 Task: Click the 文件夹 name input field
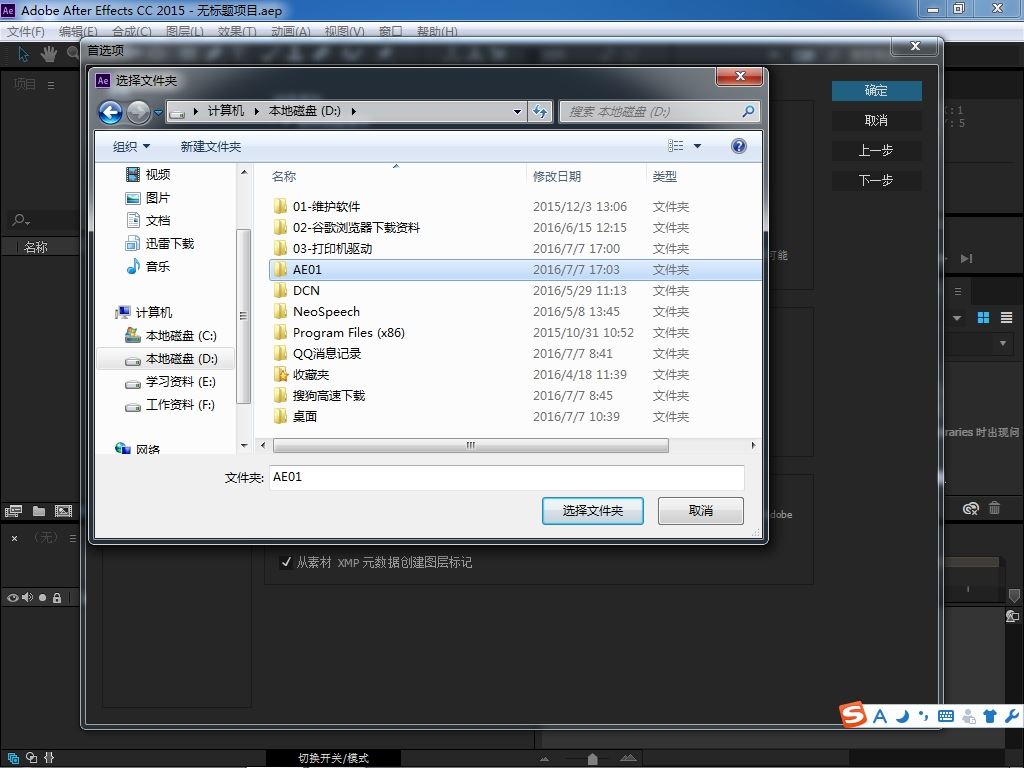(507, 477)
